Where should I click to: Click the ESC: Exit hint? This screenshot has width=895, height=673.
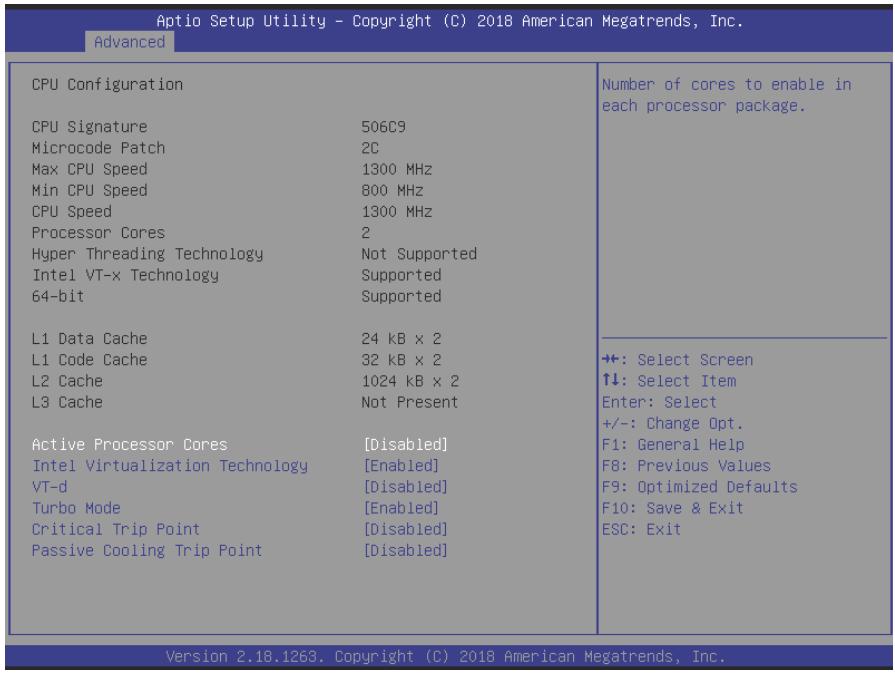coord(642,529)
